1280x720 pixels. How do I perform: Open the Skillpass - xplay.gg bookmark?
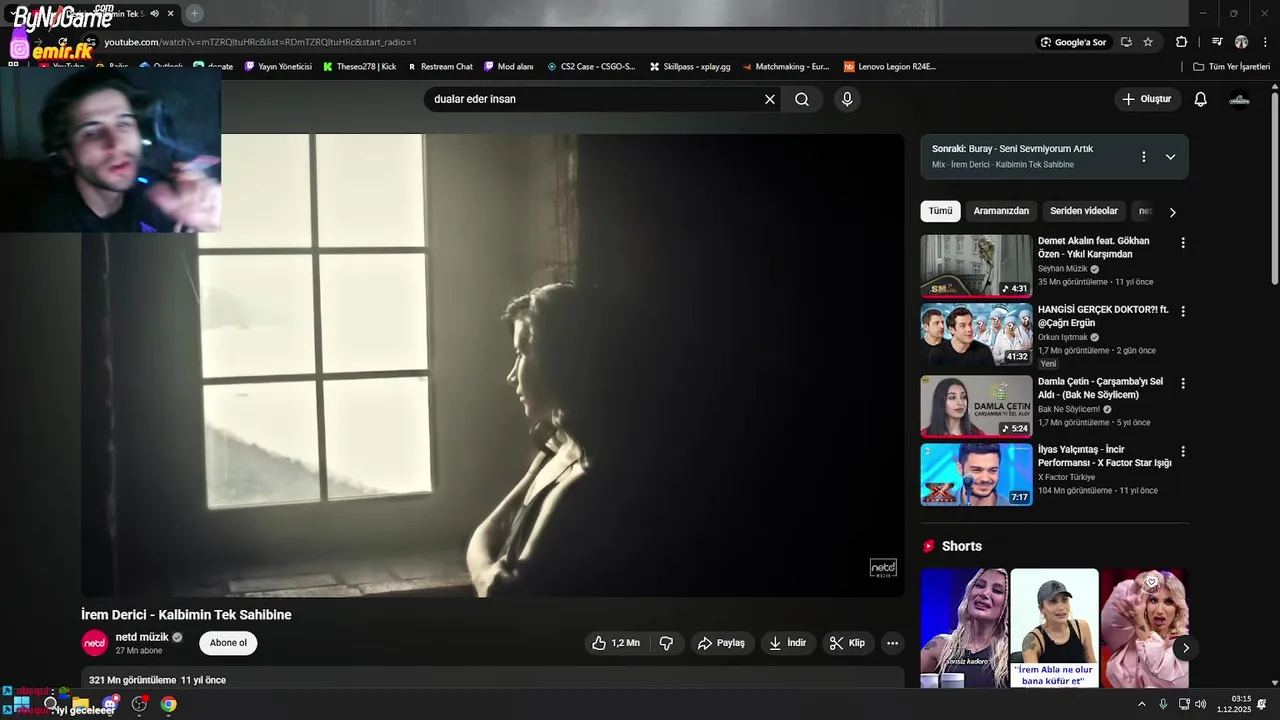(x=690, y=67)
